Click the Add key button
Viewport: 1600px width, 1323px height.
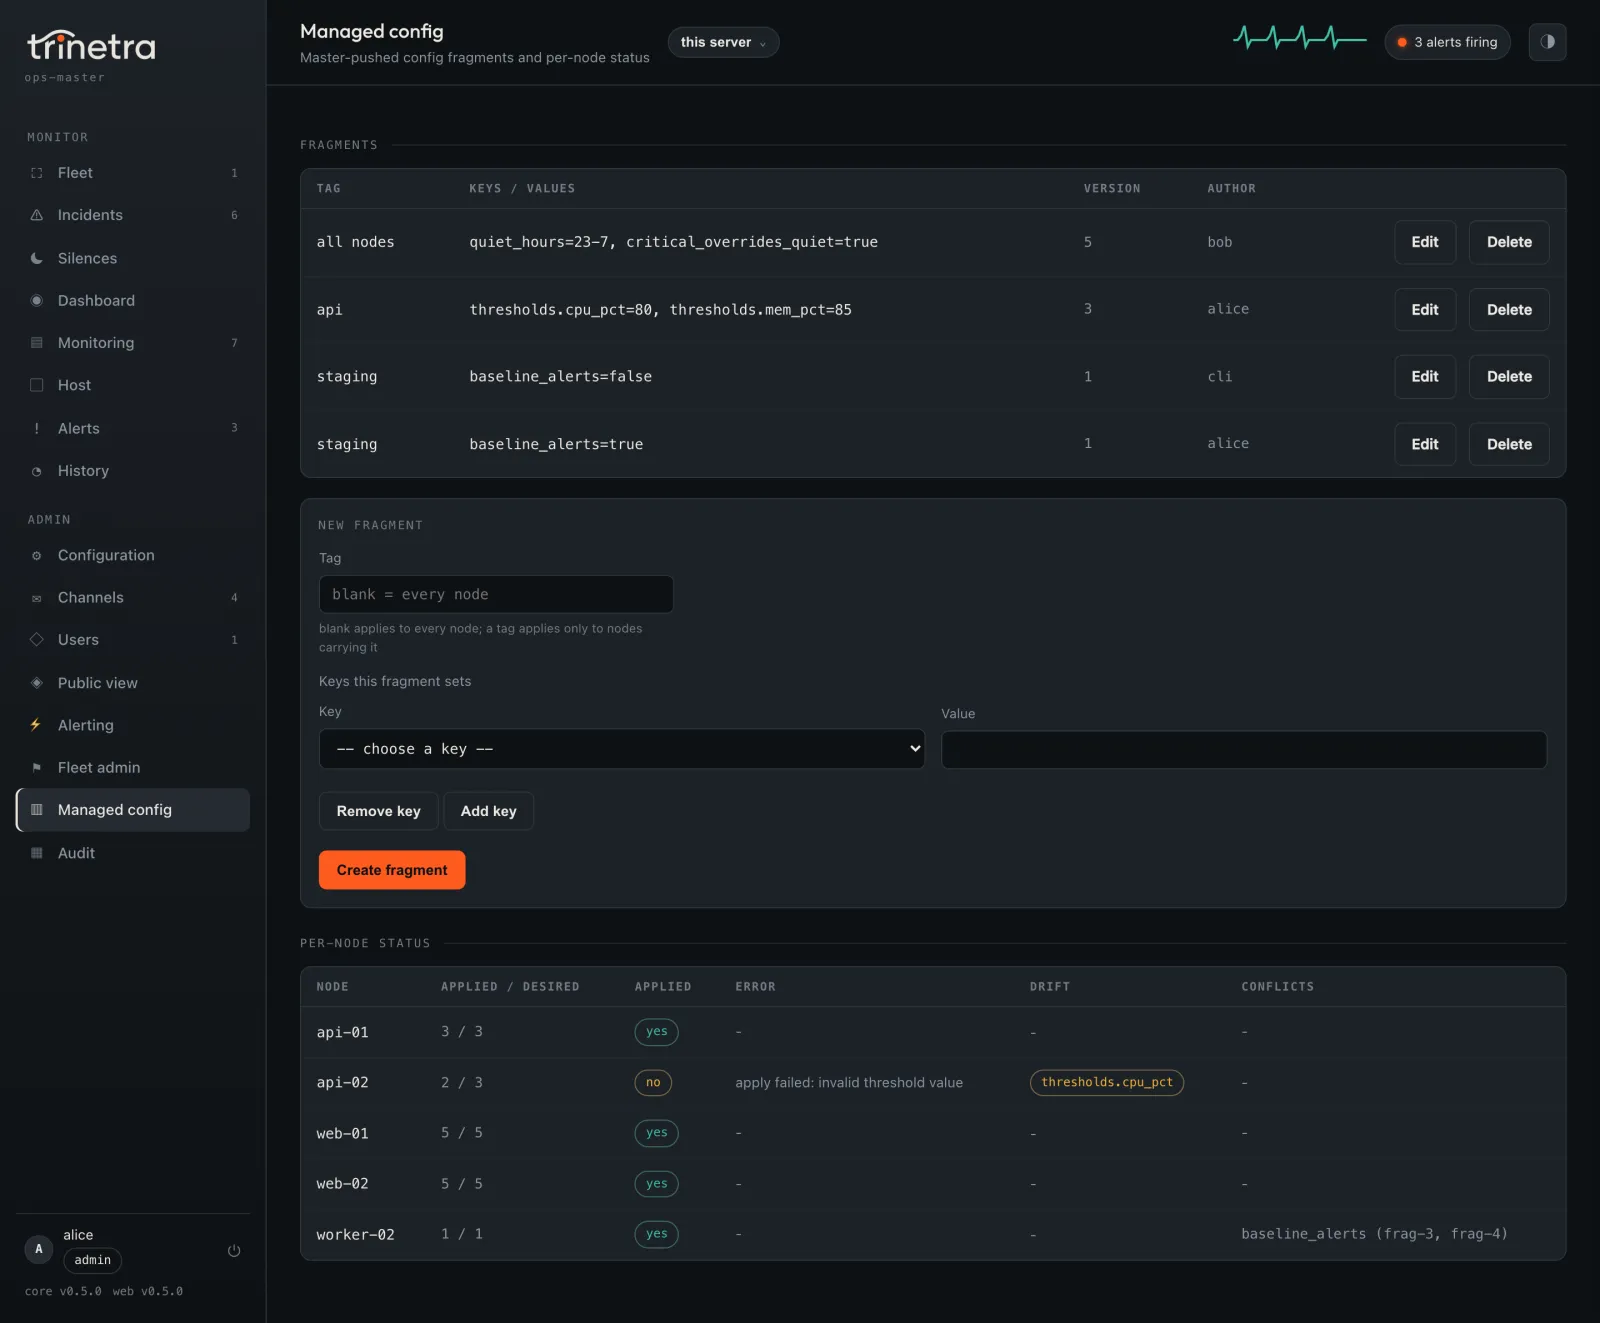click(x=488, y=811)
